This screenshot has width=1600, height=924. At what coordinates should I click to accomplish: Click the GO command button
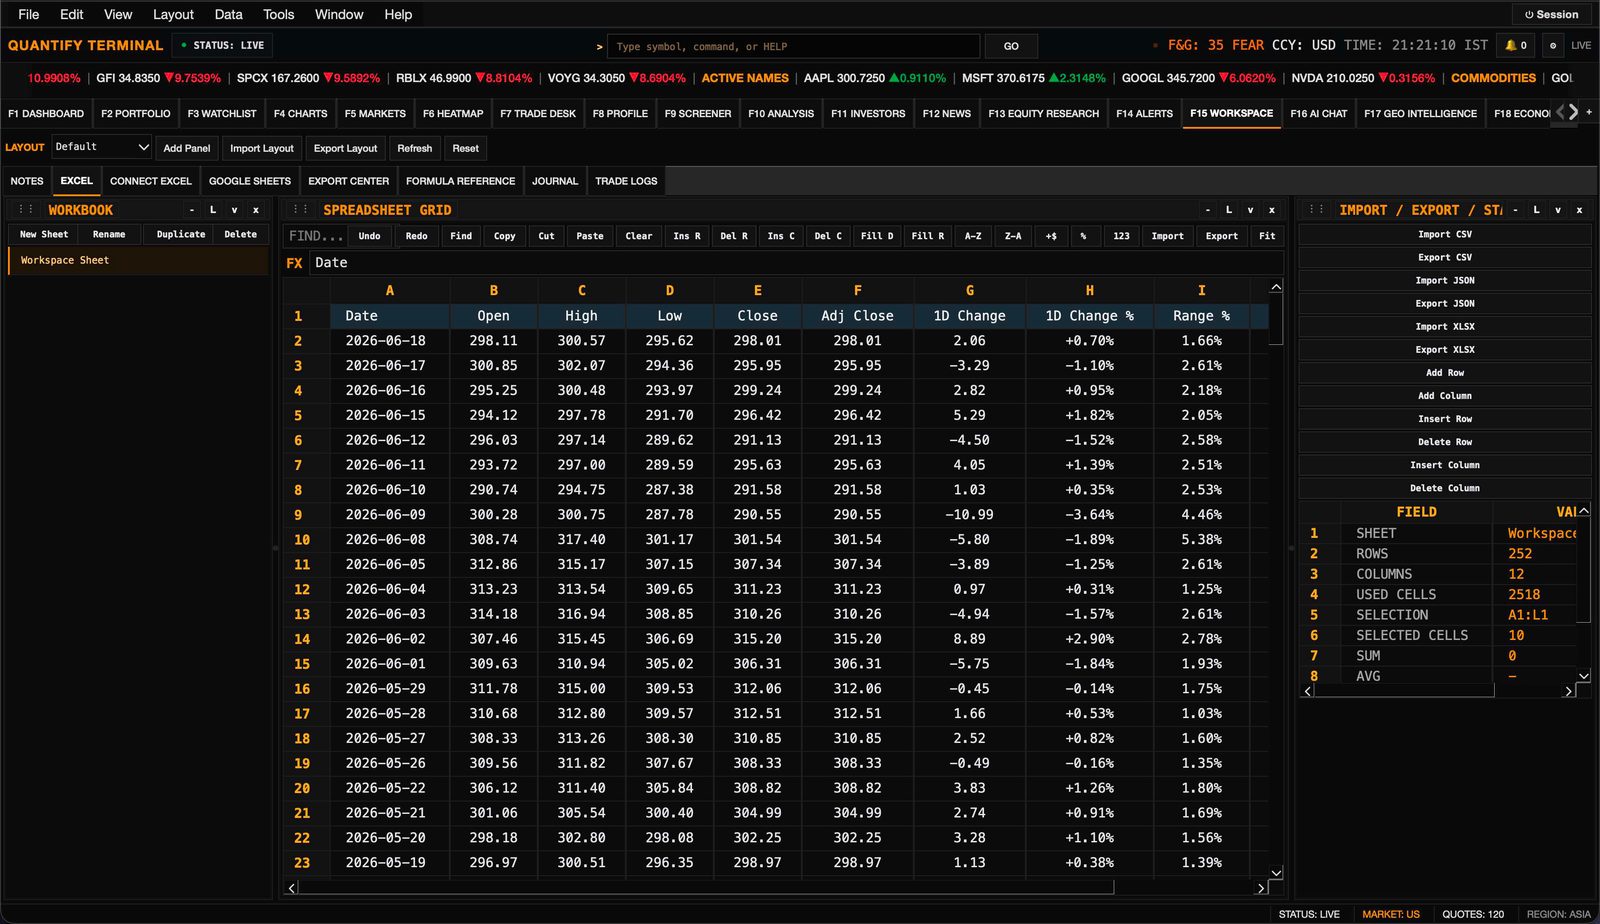point(1011,46)
